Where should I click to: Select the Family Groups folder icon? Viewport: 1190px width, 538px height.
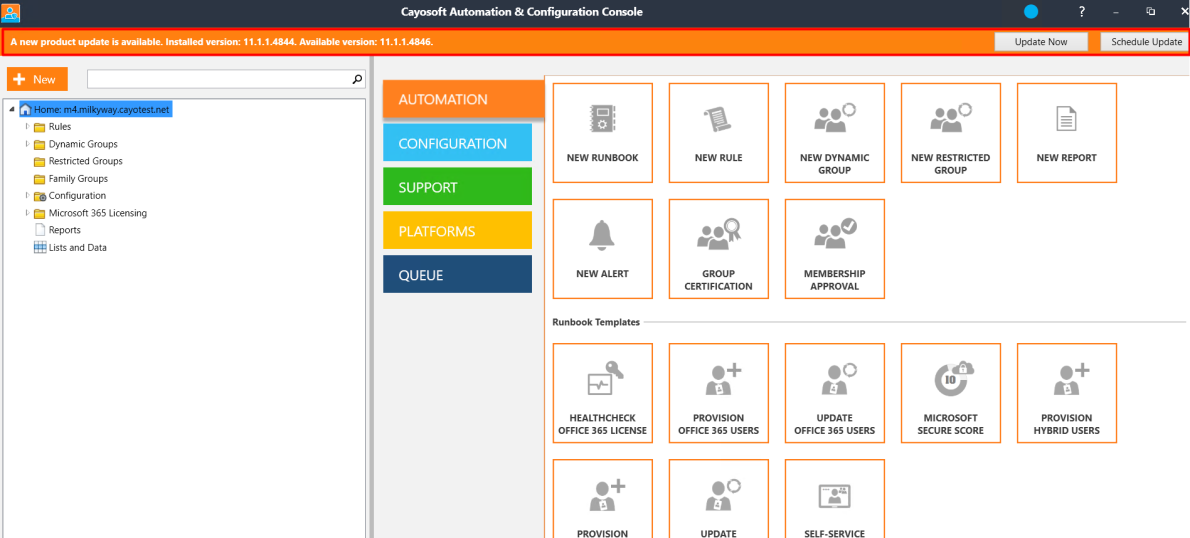(39, 179)
